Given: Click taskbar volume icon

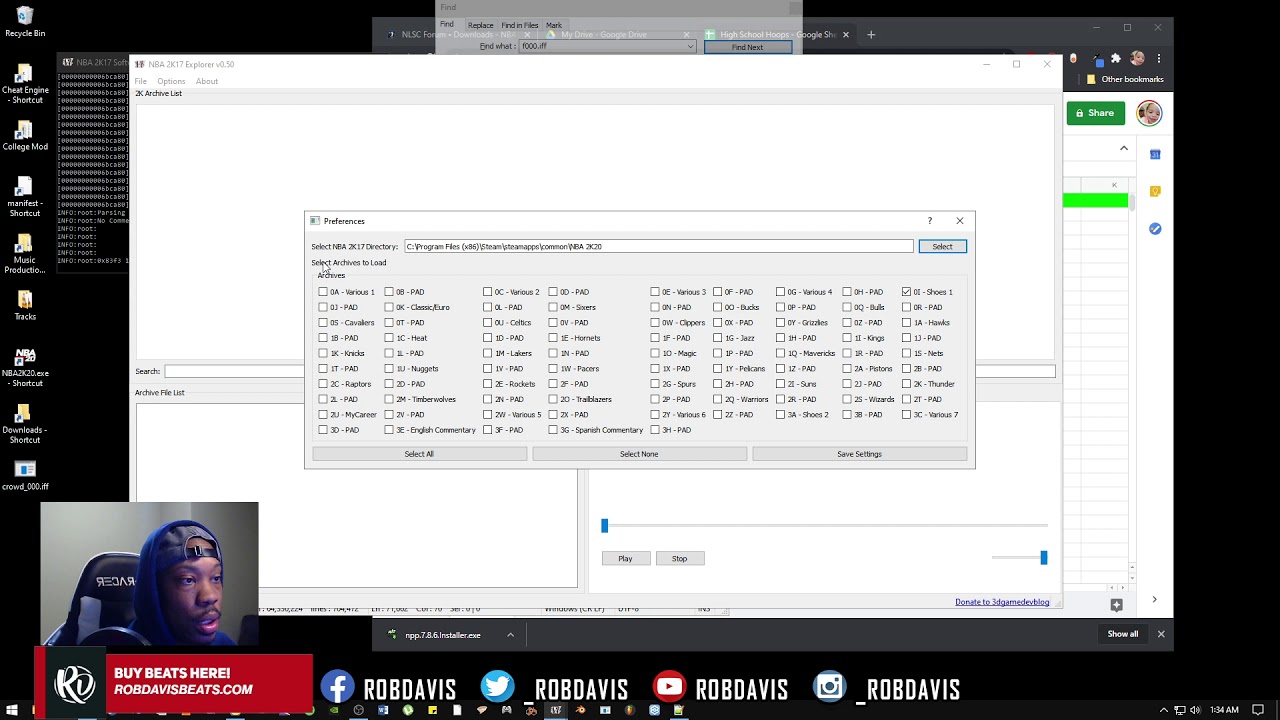Looking at the screenshot, I should click(1195, 710).
